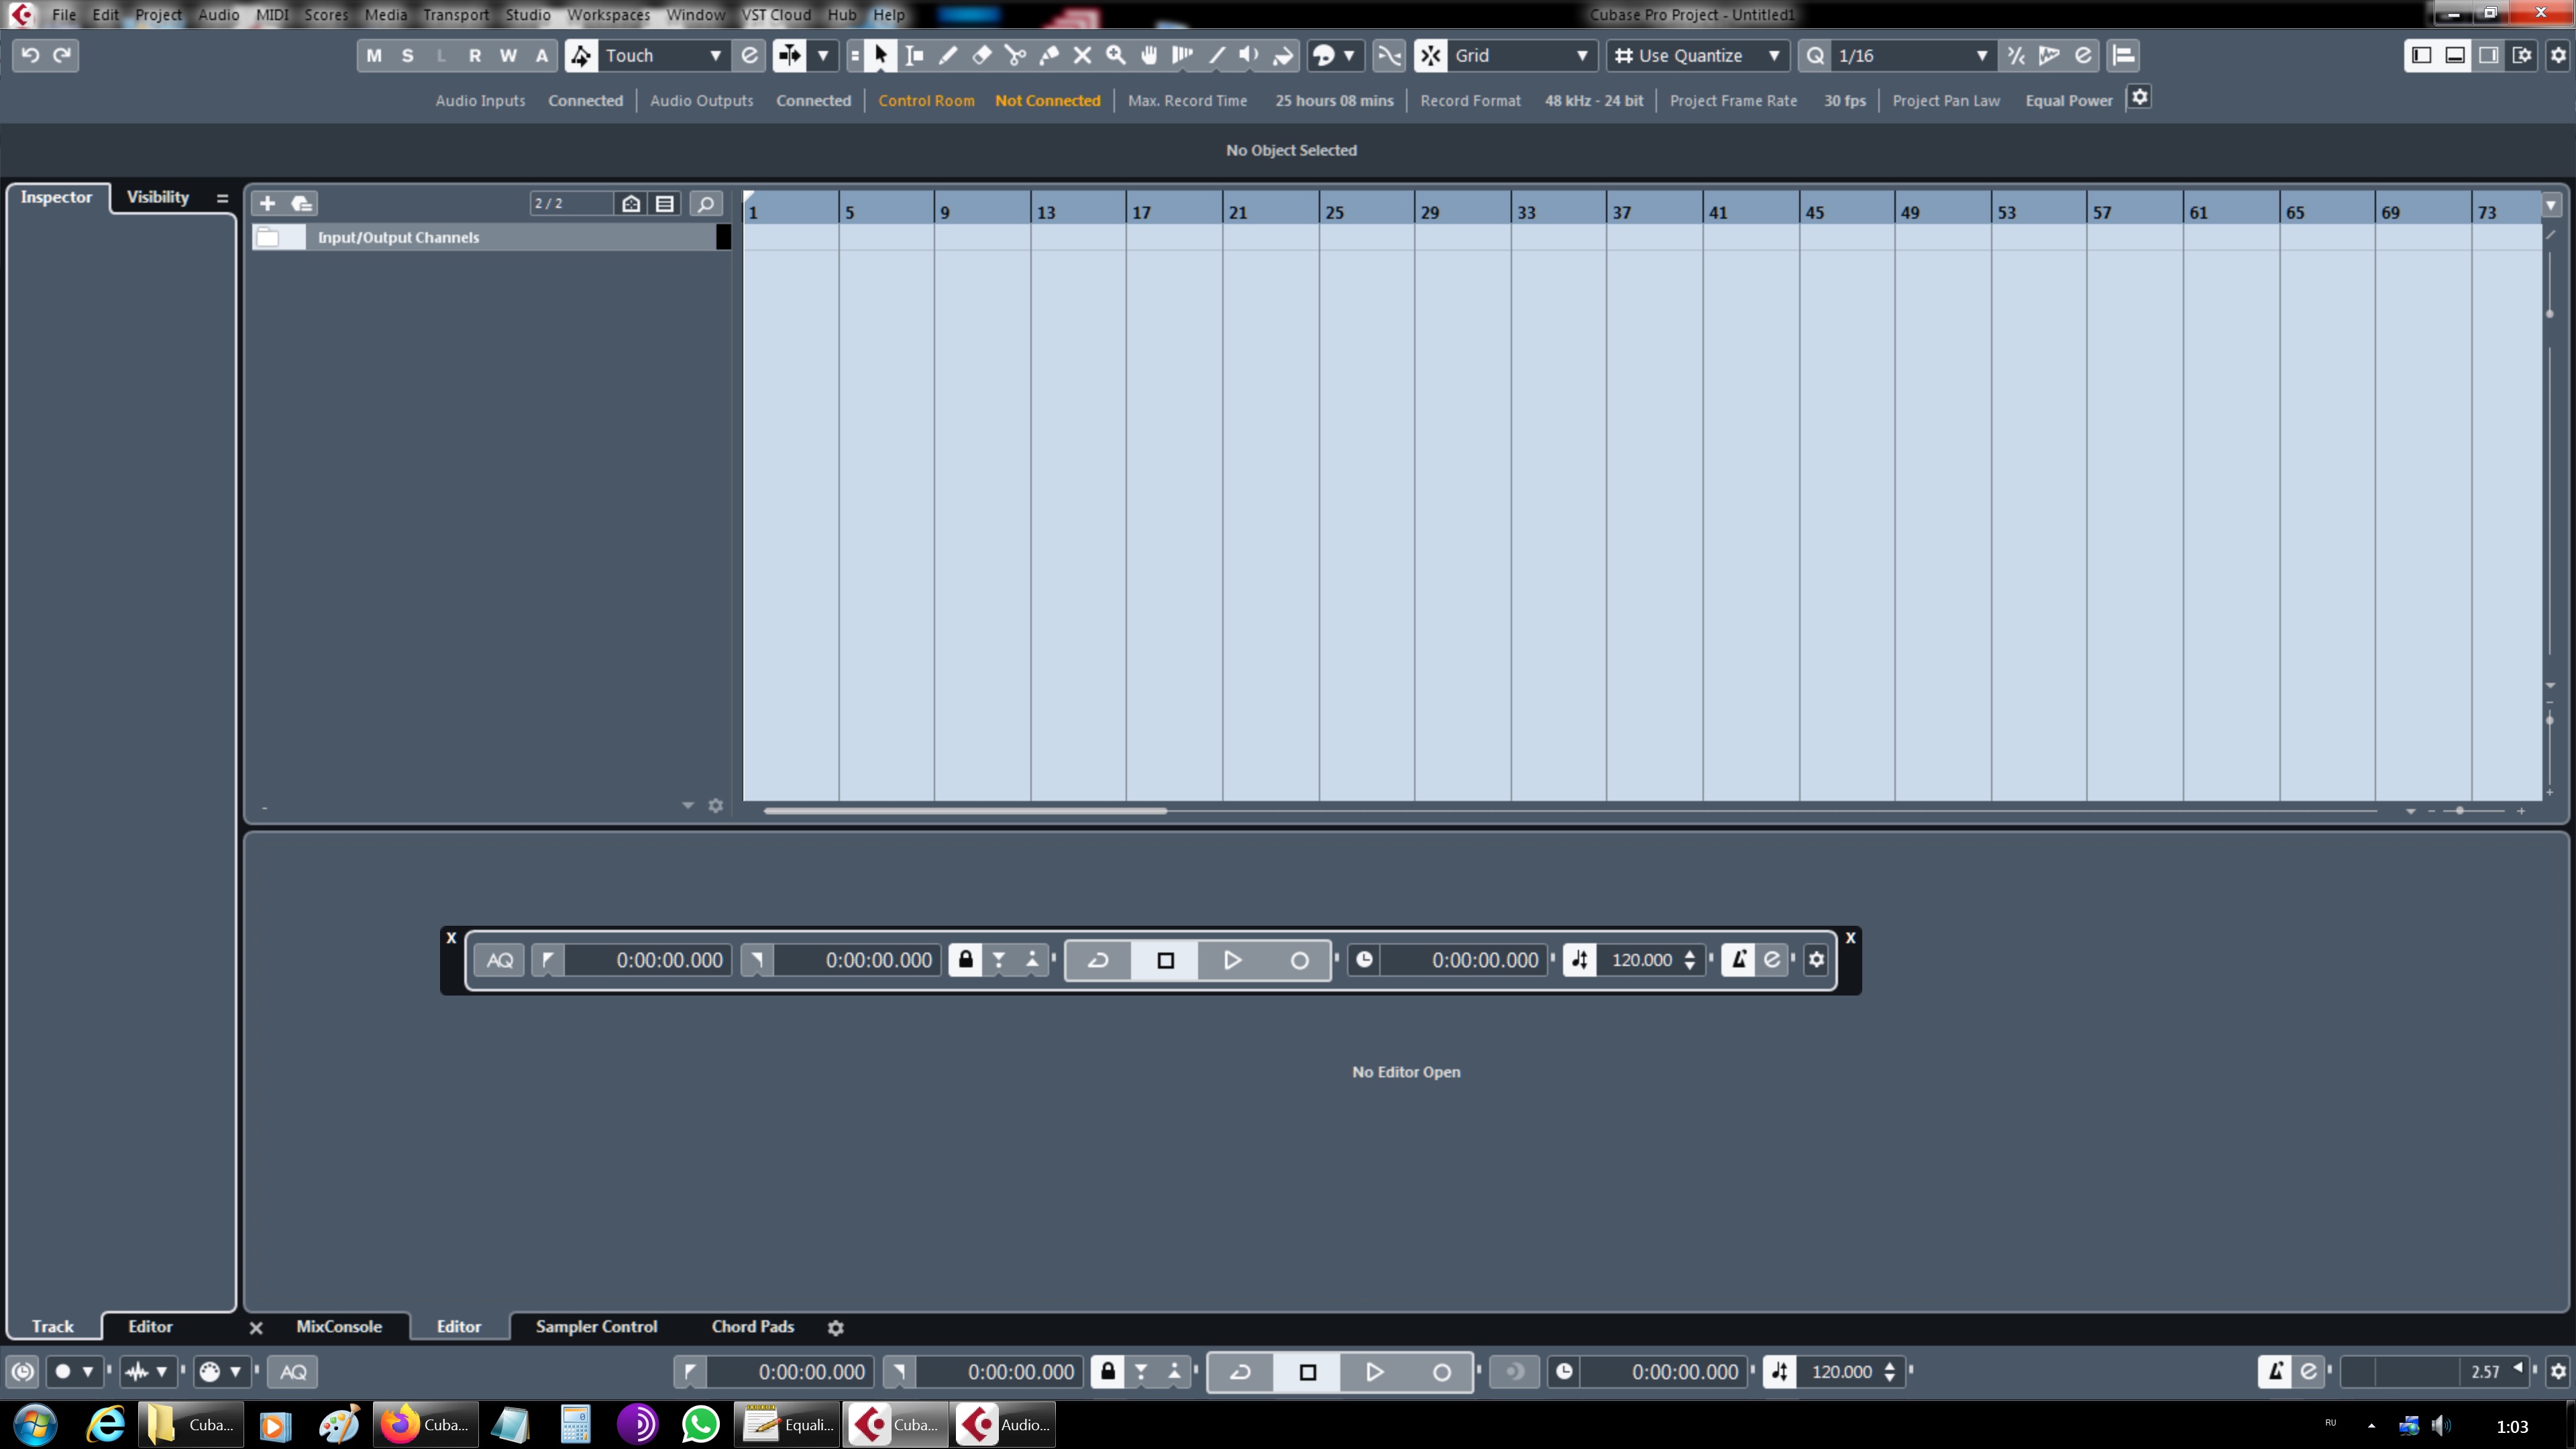The width and height of the screenshot is (2576, 1449).
Task: Open the Grid snap type dropdown
Action: coord(1581,56)
